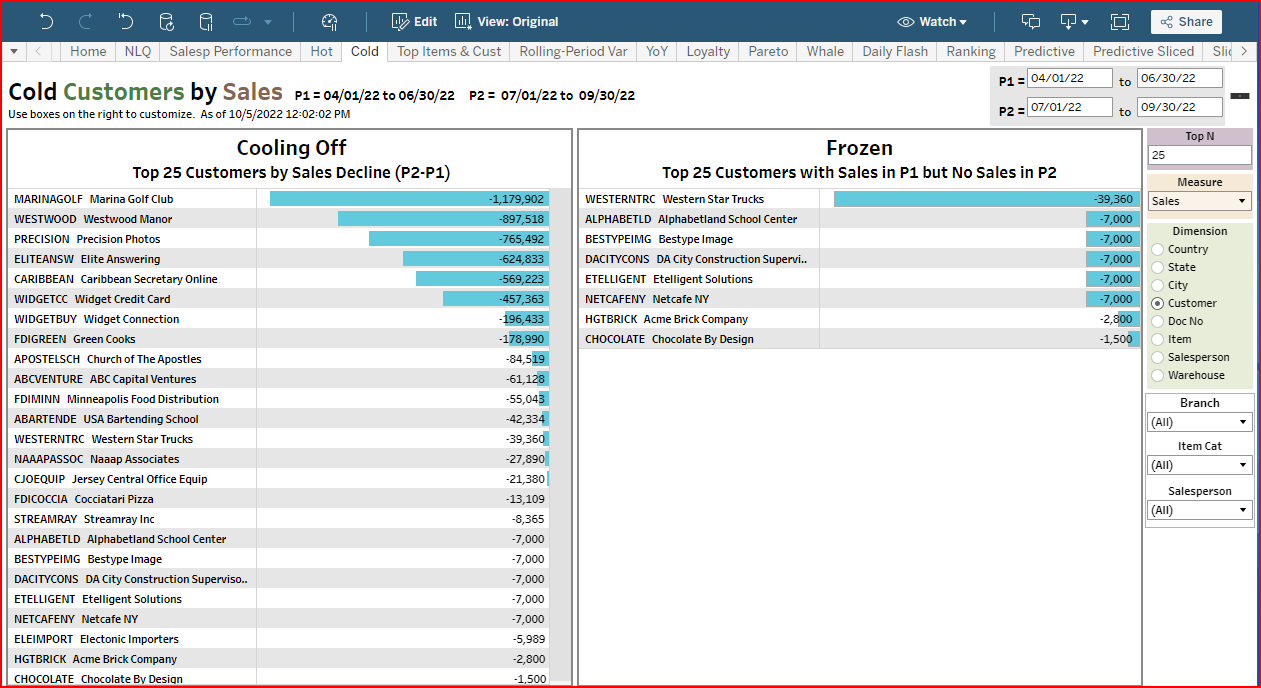This screenshot has height=688, width=1261.
Task: Click the Share button
Action: (1186, 21)
